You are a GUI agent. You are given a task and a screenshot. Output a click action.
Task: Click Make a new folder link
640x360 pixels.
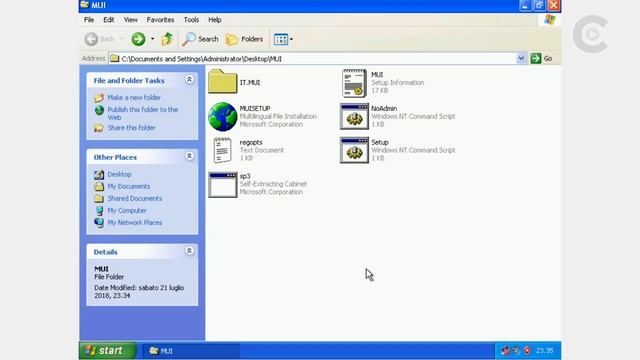(x=134, y=98)
